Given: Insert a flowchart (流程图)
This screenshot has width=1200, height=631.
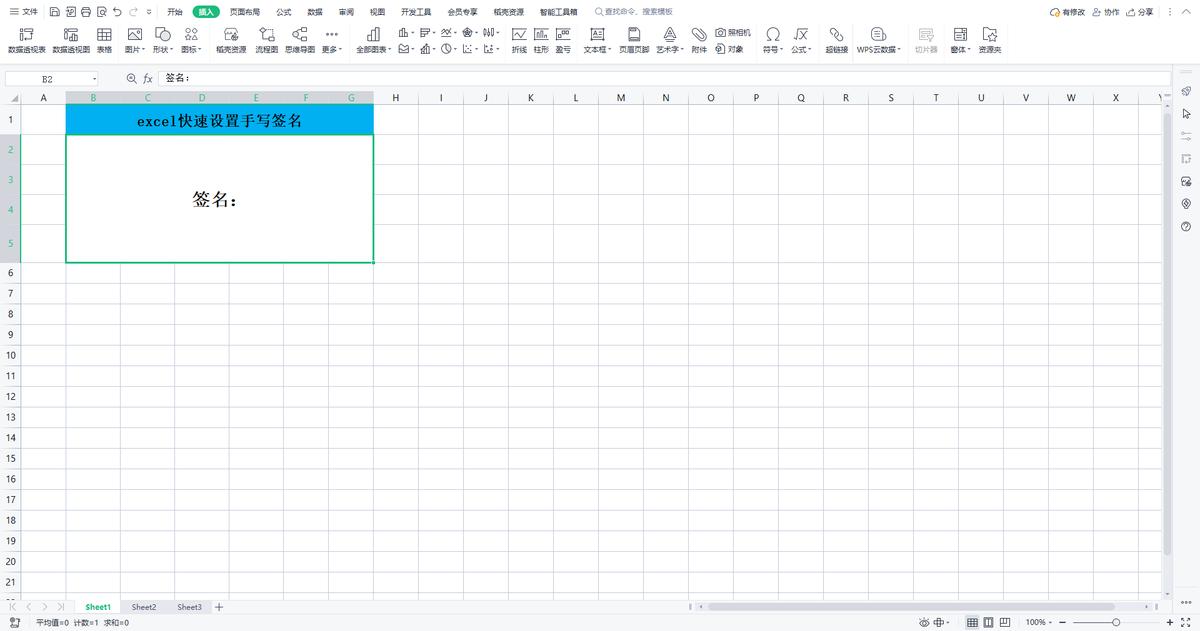Looking at the screenshot, I should pos(267,40).
